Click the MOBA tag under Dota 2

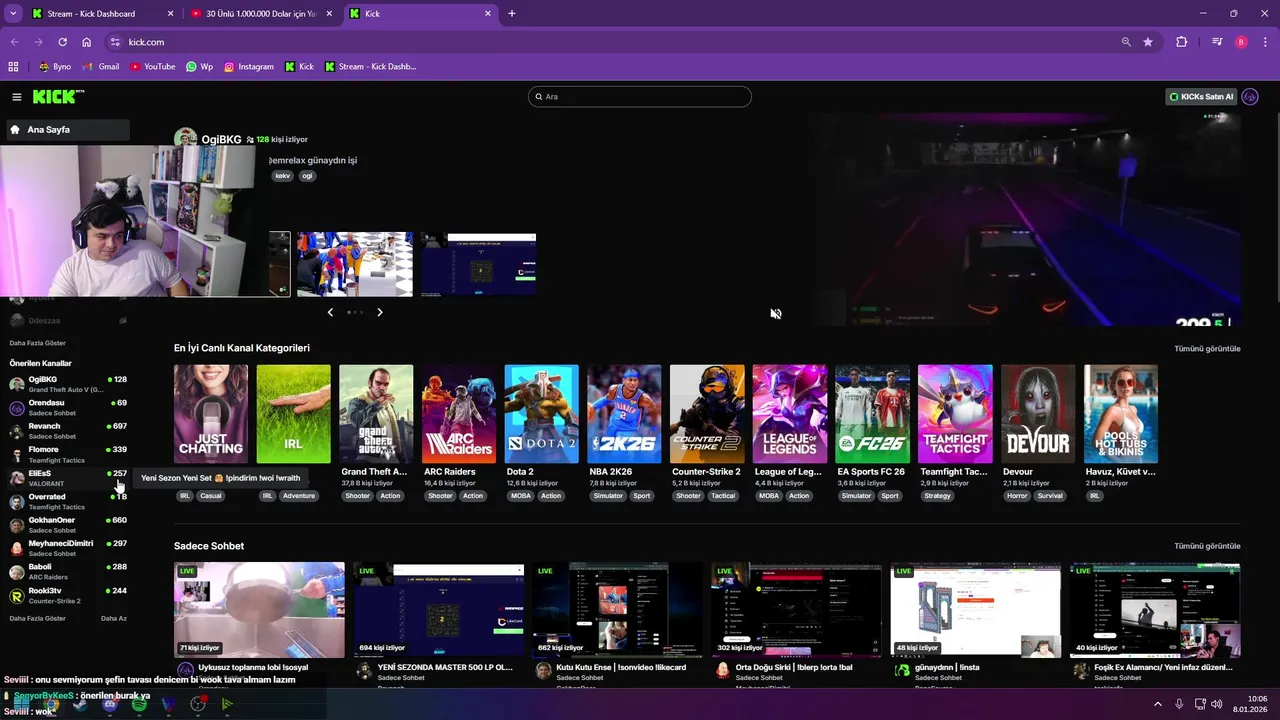coord(521,496)
